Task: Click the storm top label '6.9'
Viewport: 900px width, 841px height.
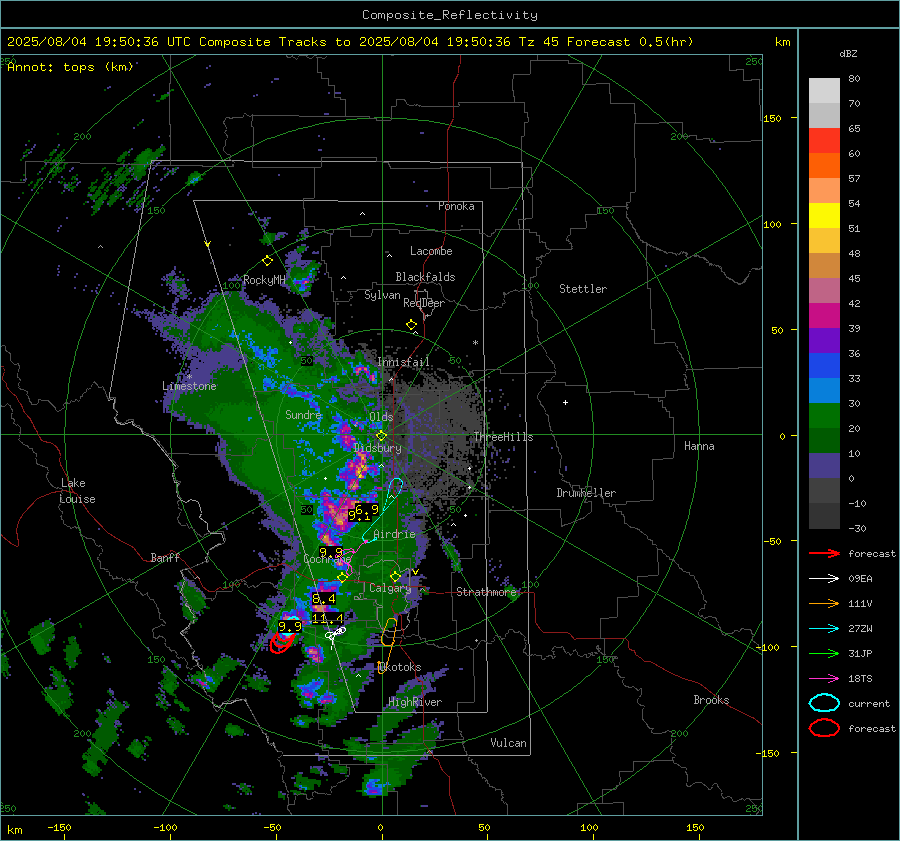Action: (367, 509)
